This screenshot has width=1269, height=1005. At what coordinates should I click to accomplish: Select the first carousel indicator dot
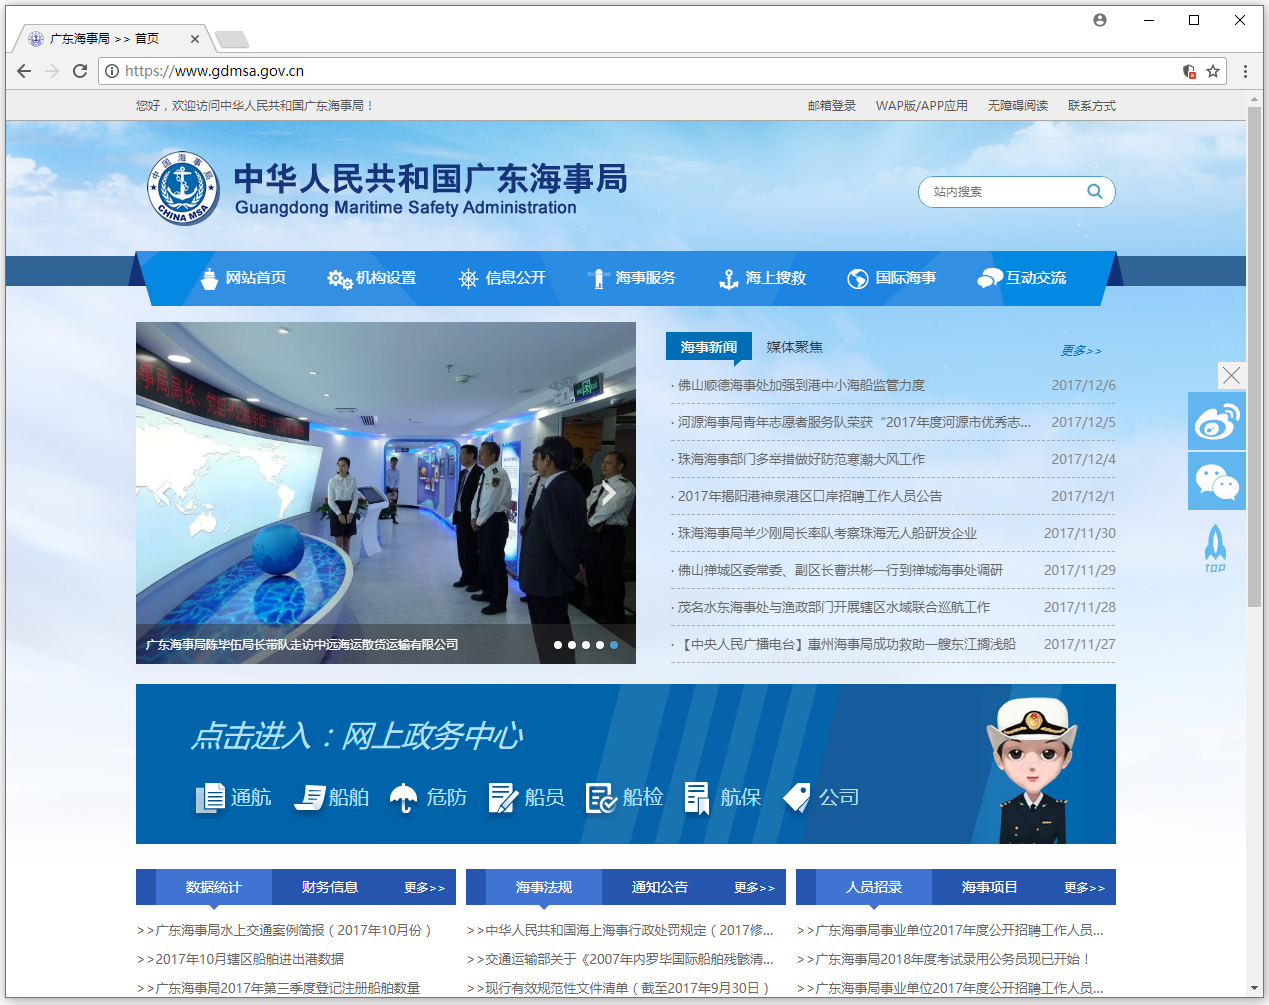click(x=558, y=645)
